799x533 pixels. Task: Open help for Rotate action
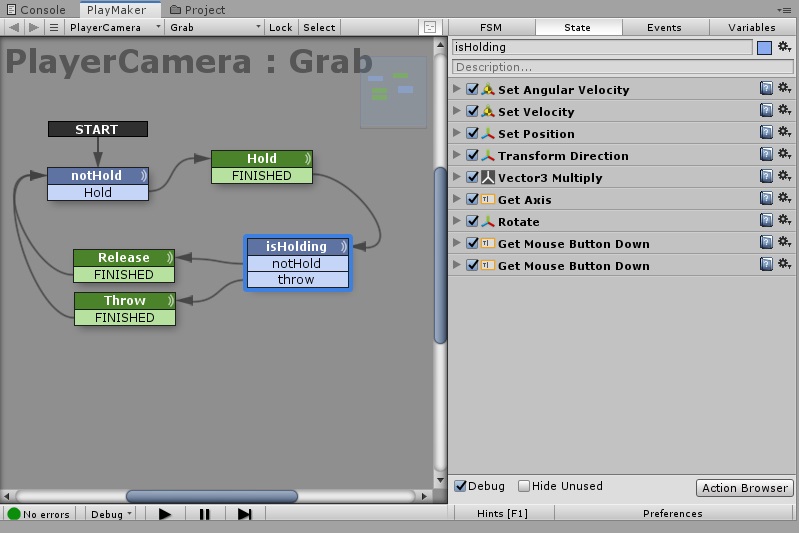tap(766, 220)
